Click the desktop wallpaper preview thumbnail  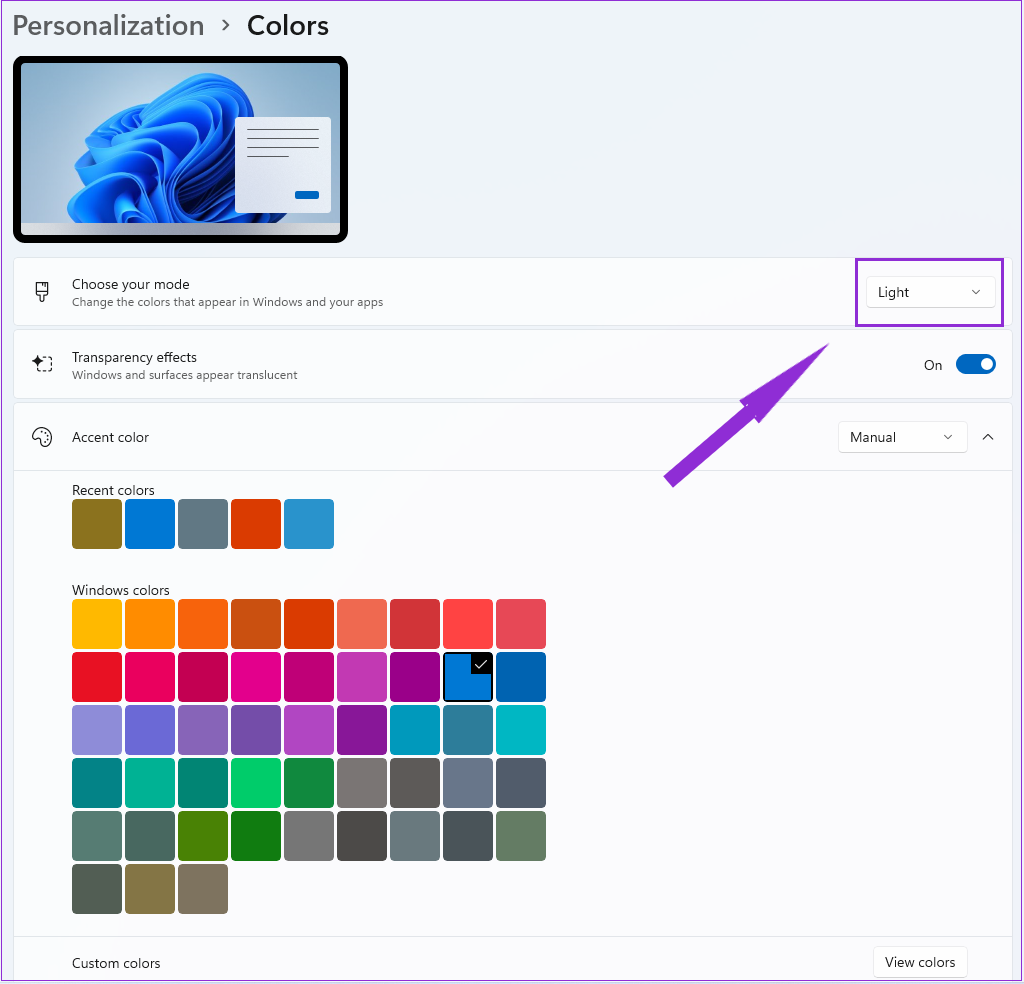[180, 148]
